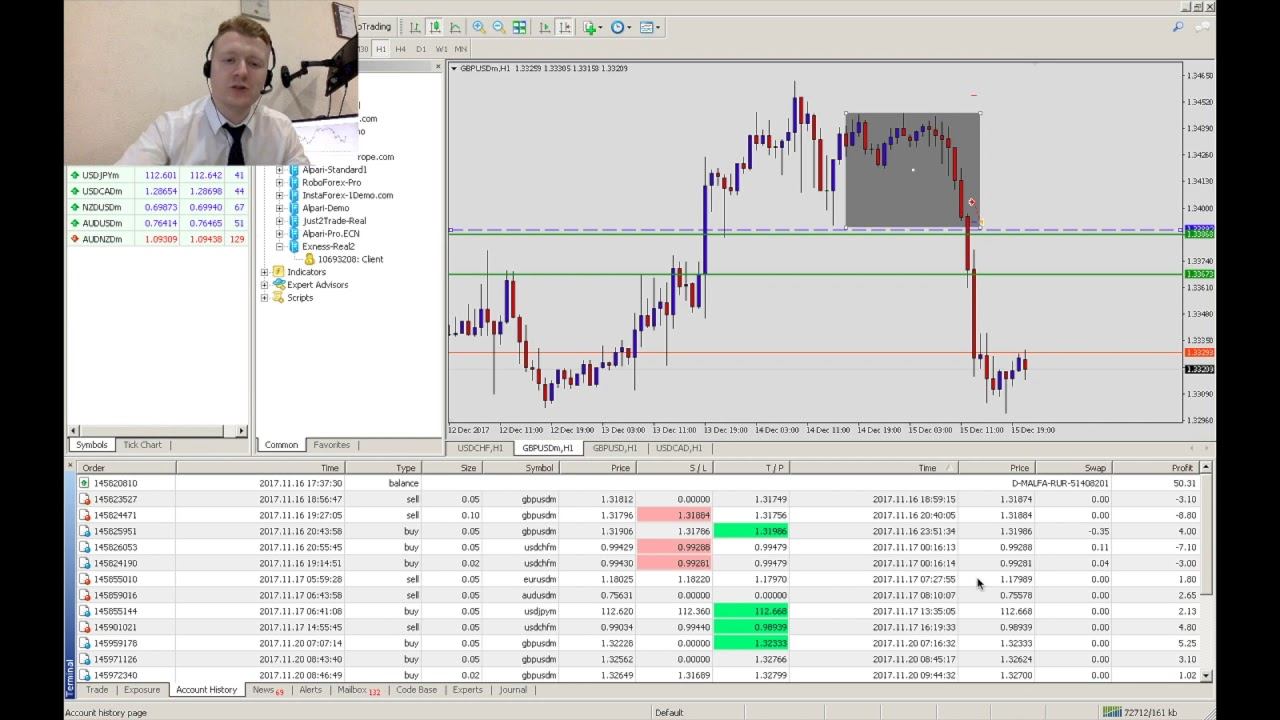Switch to the USDCHF,H1 chart tab
This screenshot has height=720, width=1280.
(480, 448)
